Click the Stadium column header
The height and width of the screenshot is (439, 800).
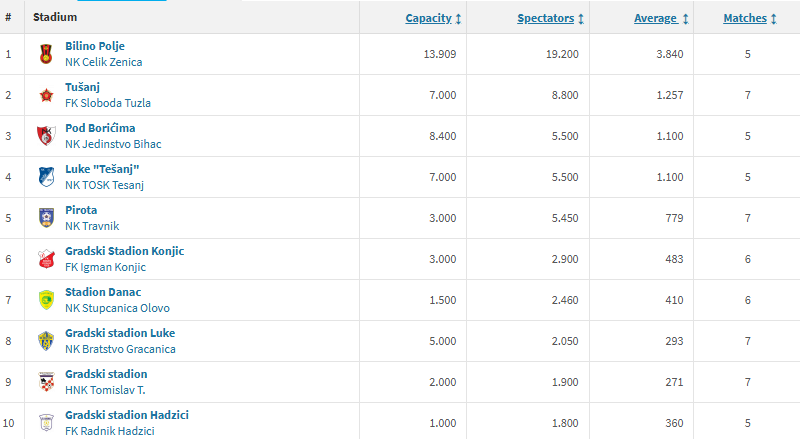pos(55,18)
